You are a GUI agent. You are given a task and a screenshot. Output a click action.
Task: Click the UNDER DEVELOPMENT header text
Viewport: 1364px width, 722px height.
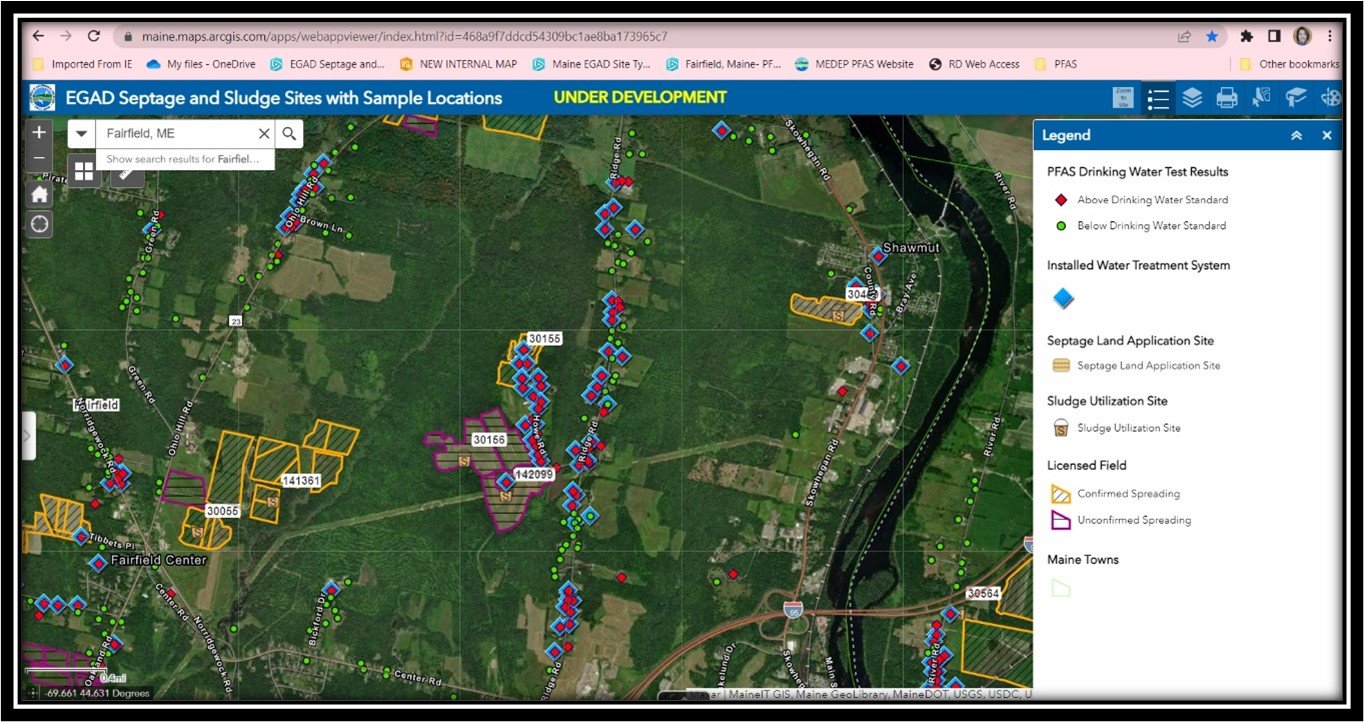640,97
